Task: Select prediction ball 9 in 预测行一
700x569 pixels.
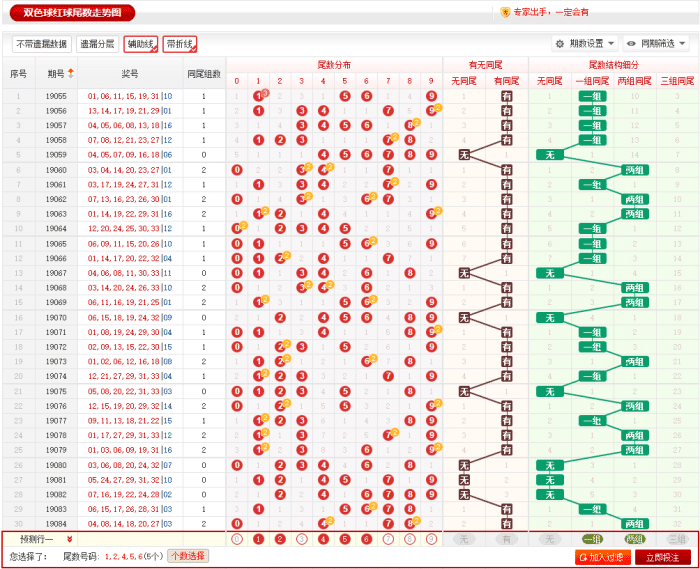Action: pyautogui.click(x=431, y=539)
